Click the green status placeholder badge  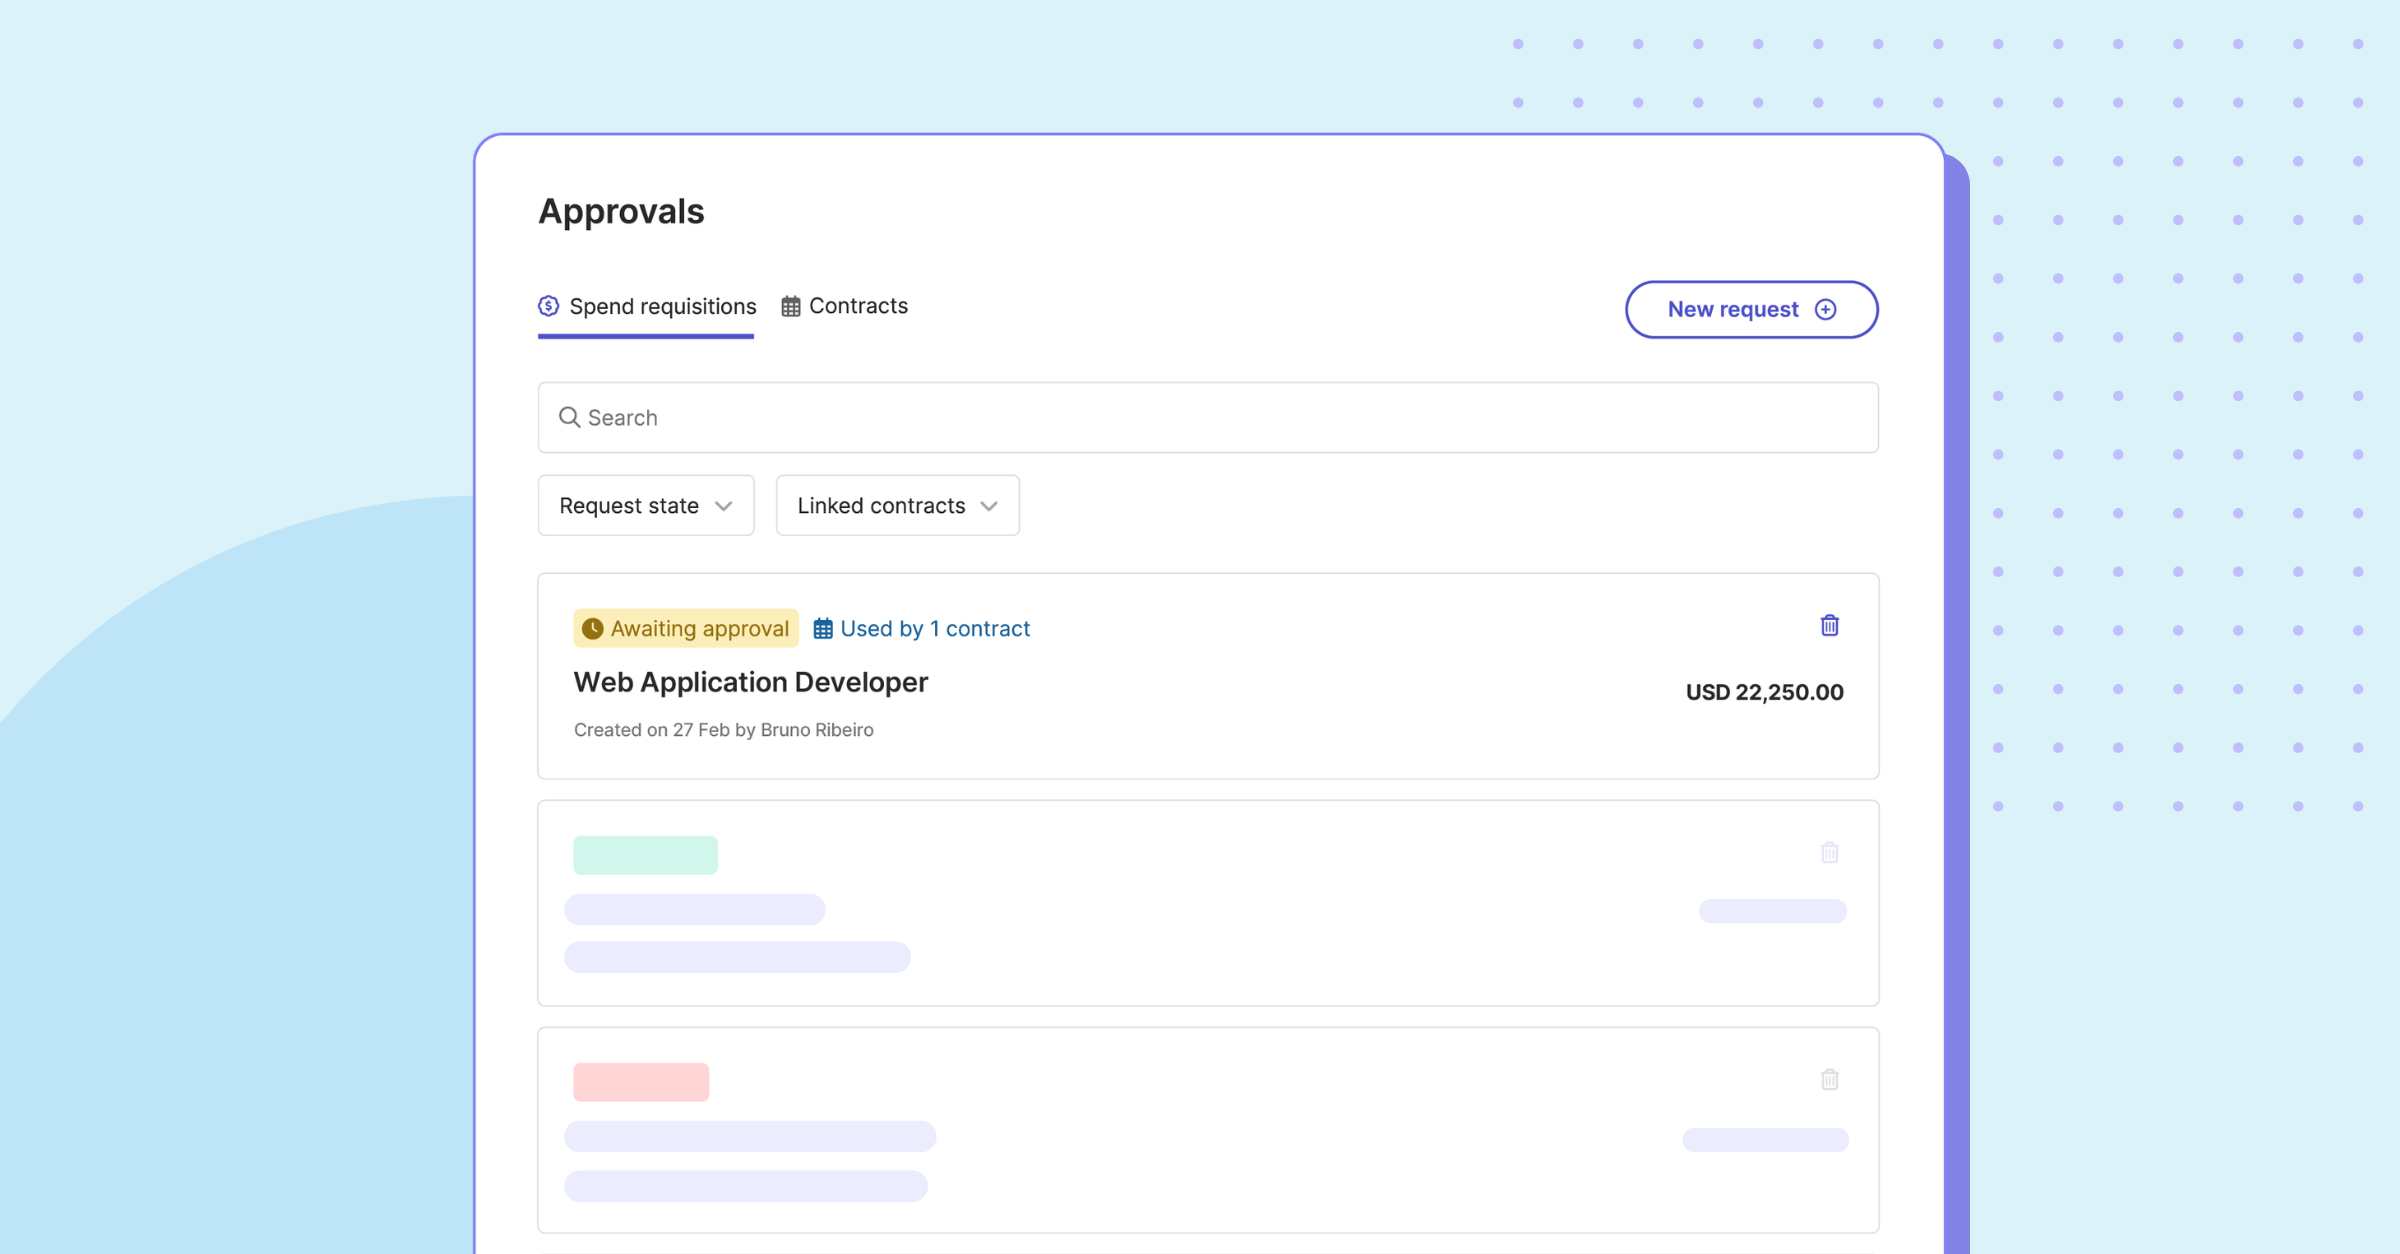pyautogui.click(x=645, y=855)
